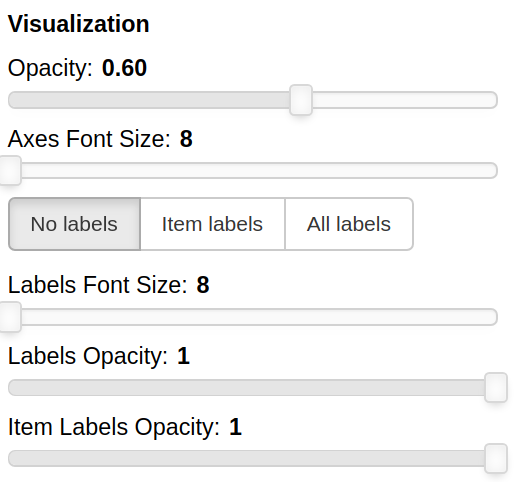Click the Opacity slider handle
Screen dimensions: 526x482
pos(301,100)
